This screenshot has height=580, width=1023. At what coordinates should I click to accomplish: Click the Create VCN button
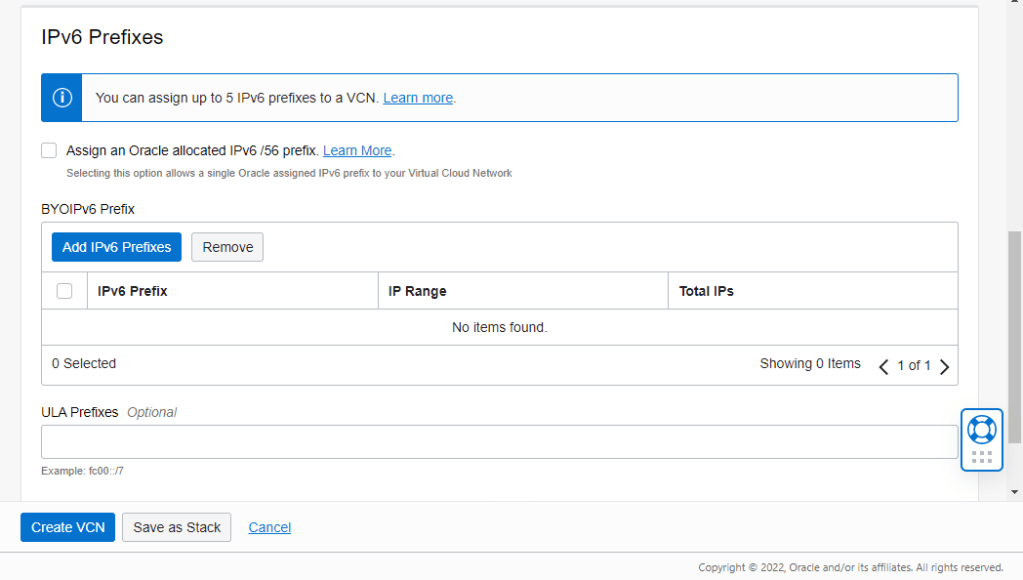[68, 527]
